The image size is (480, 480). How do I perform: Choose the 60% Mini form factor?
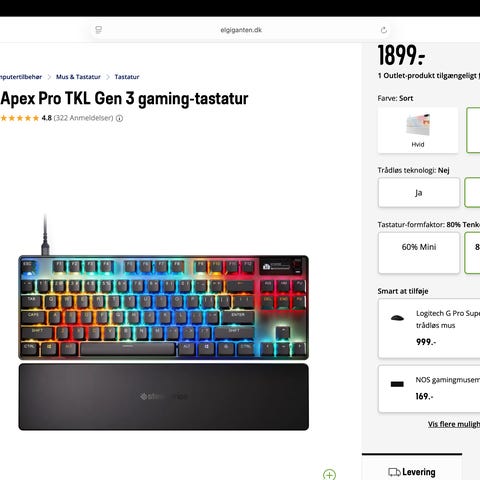click(419, 253)
